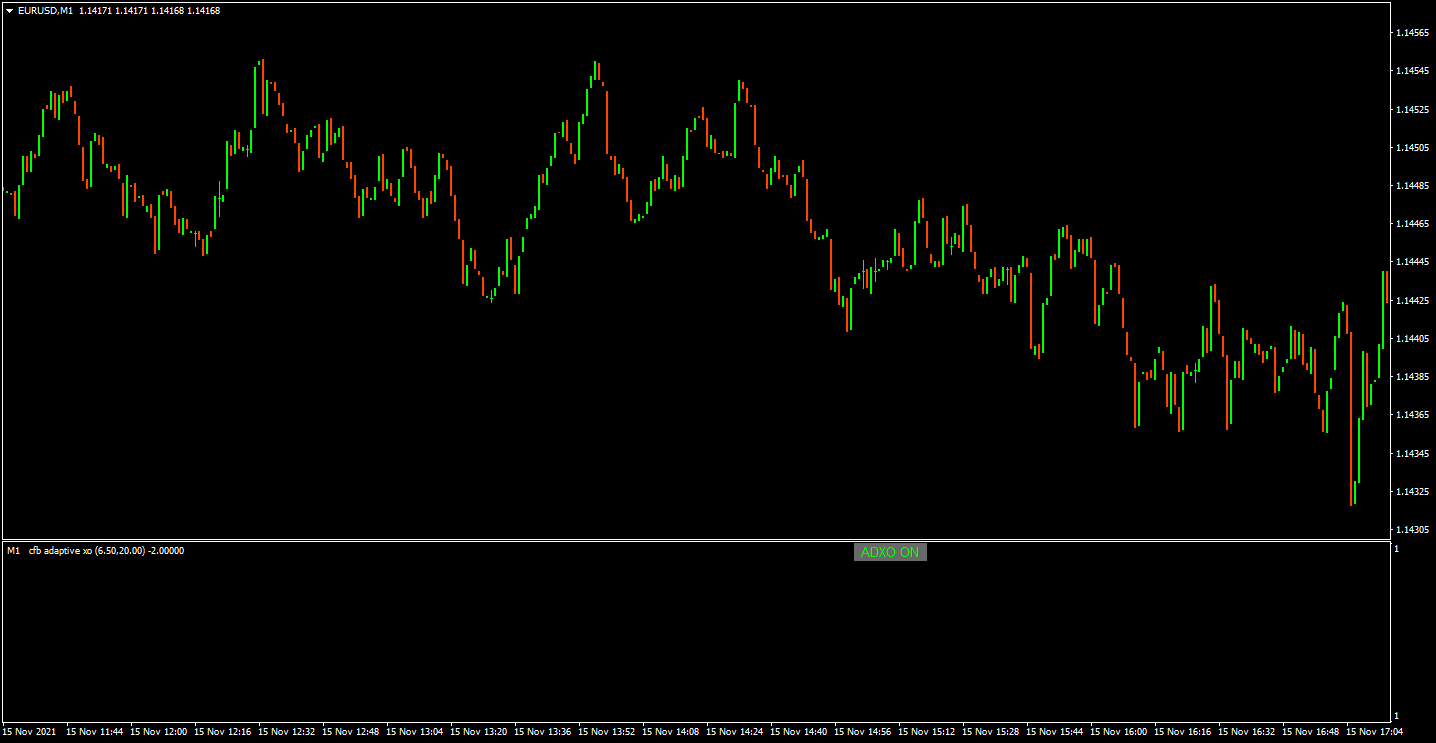Image resolution: width=1436 pixels, height=743 pixels.
Task: Click the 15 Nov 14:08 time label
Action: click(x=671, y=732)
